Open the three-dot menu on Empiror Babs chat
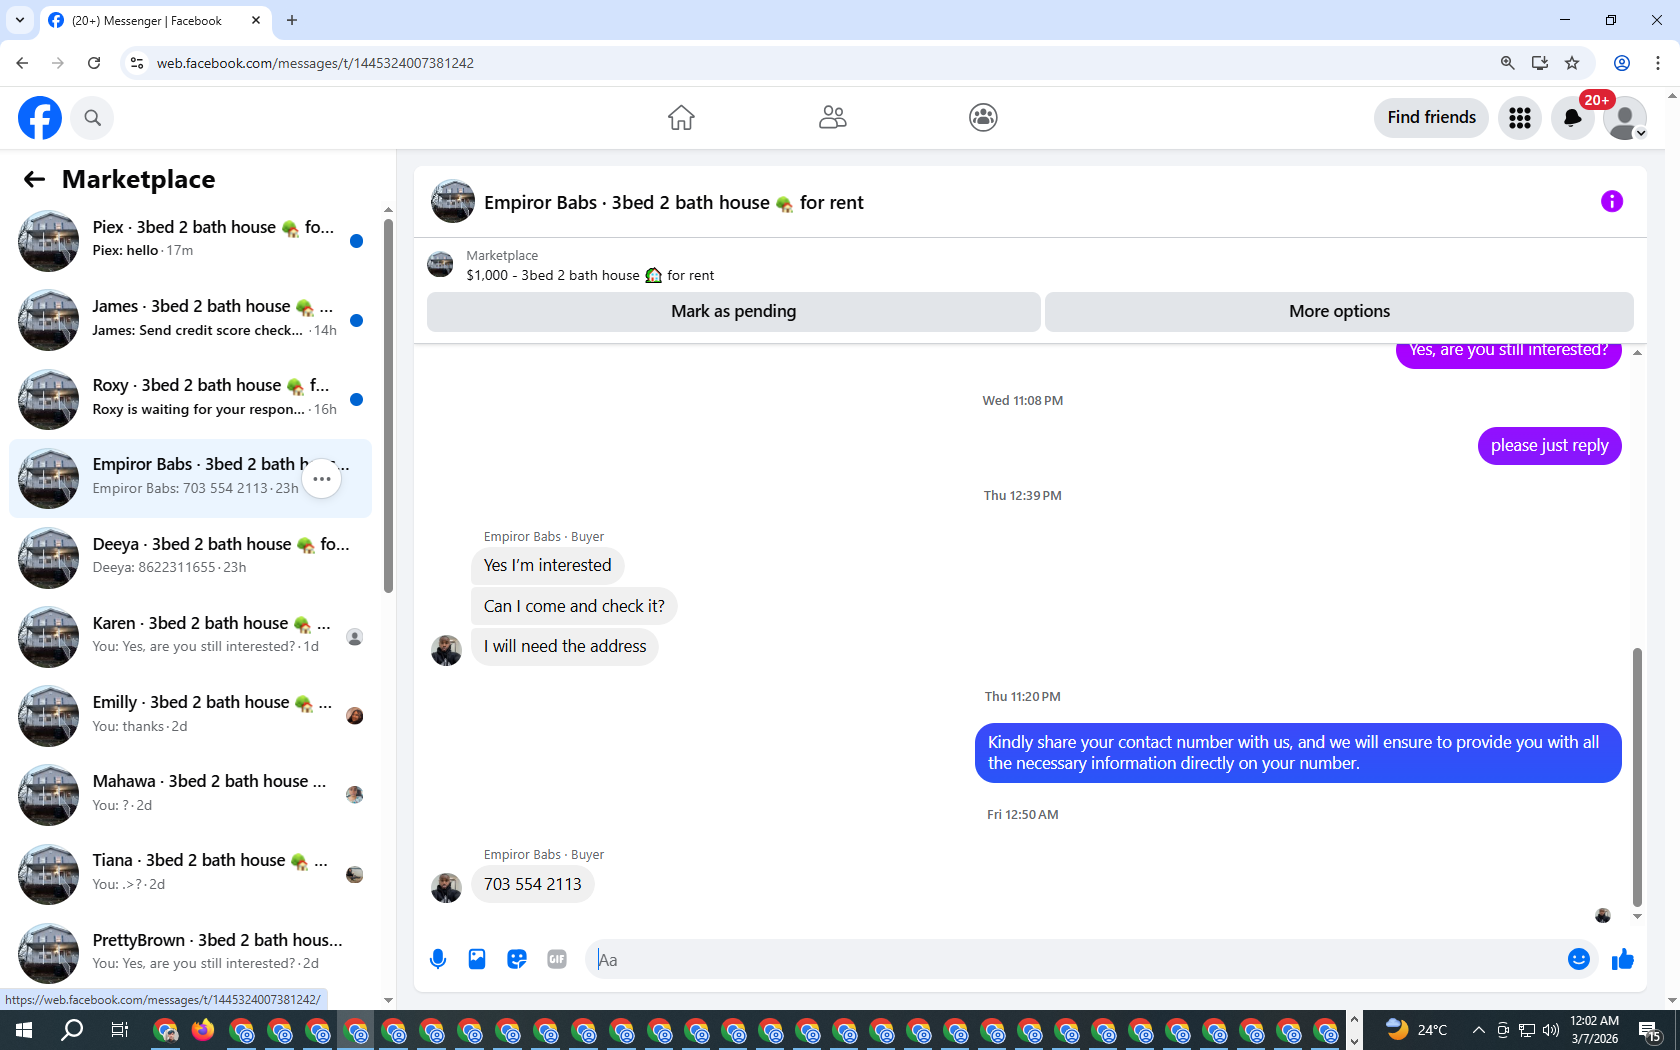Image resolution: width=1680 pixels, height=1050 pixels. [321, 479]
